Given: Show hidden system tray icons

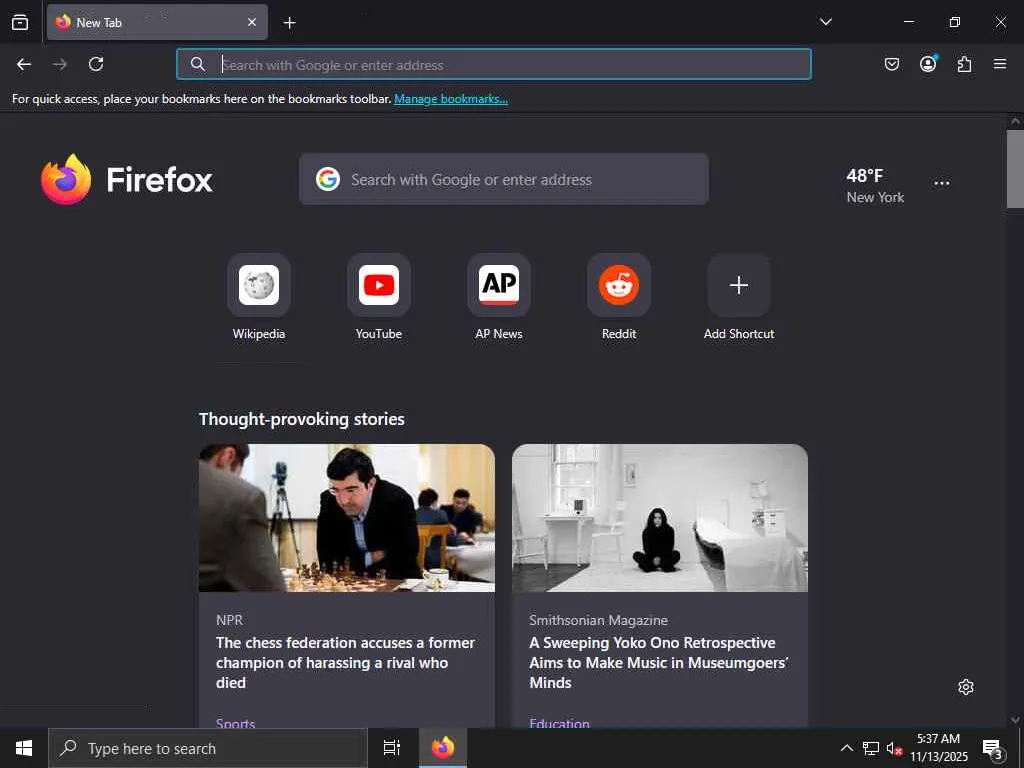Looking at the screenshot, I should (846, 748).
